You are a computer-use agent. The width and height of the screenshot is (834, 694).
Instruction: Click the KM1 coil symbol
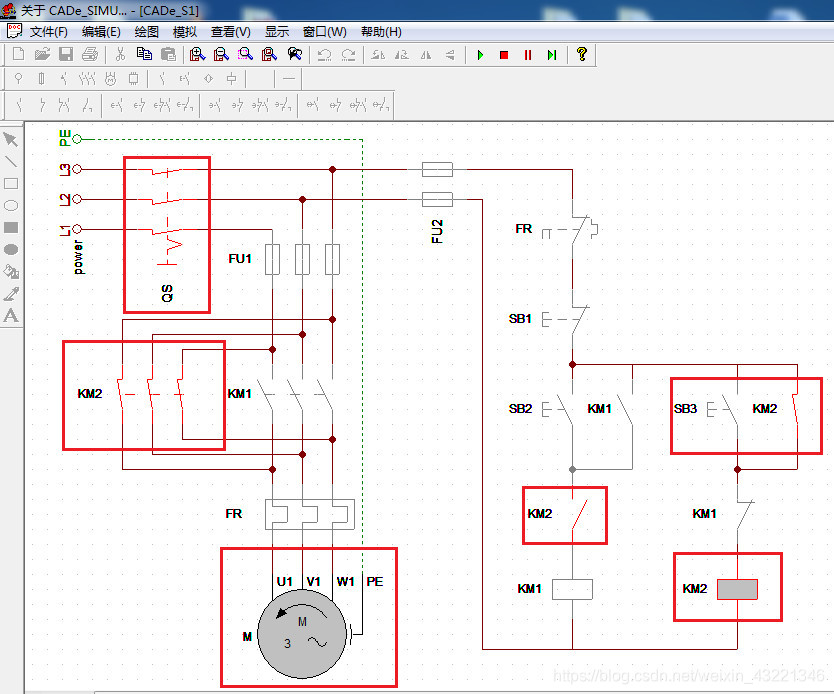(572, 589)
